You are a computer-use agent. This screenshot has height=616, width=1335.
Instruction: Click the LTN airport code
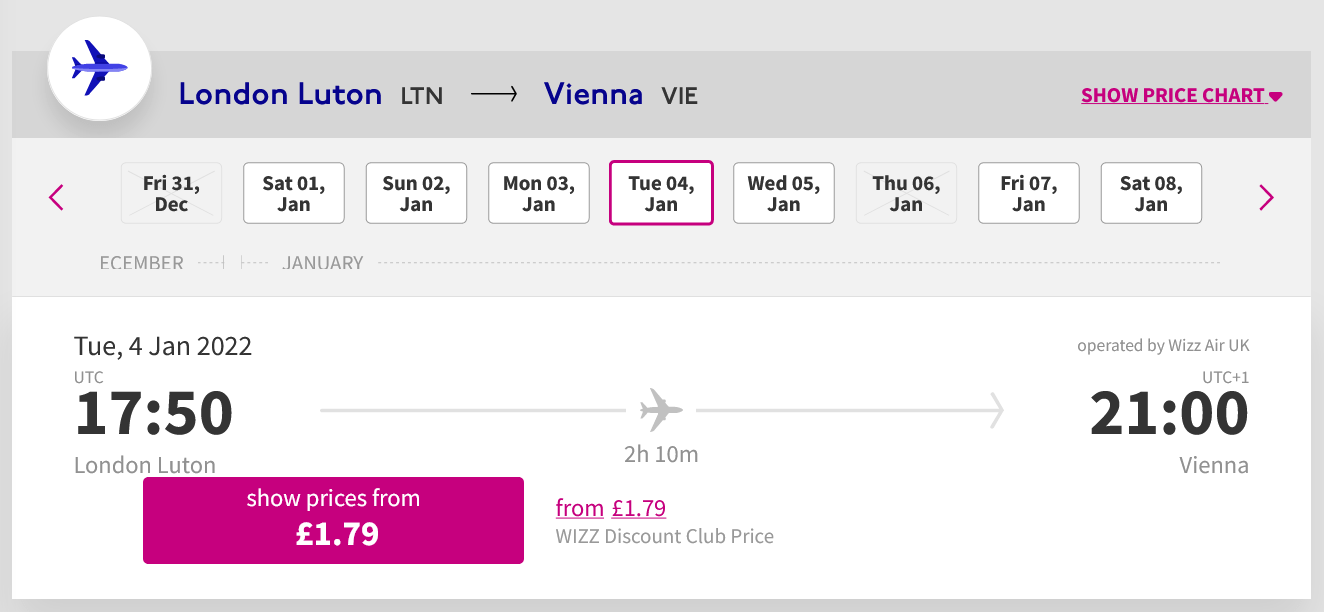(421, 96)
